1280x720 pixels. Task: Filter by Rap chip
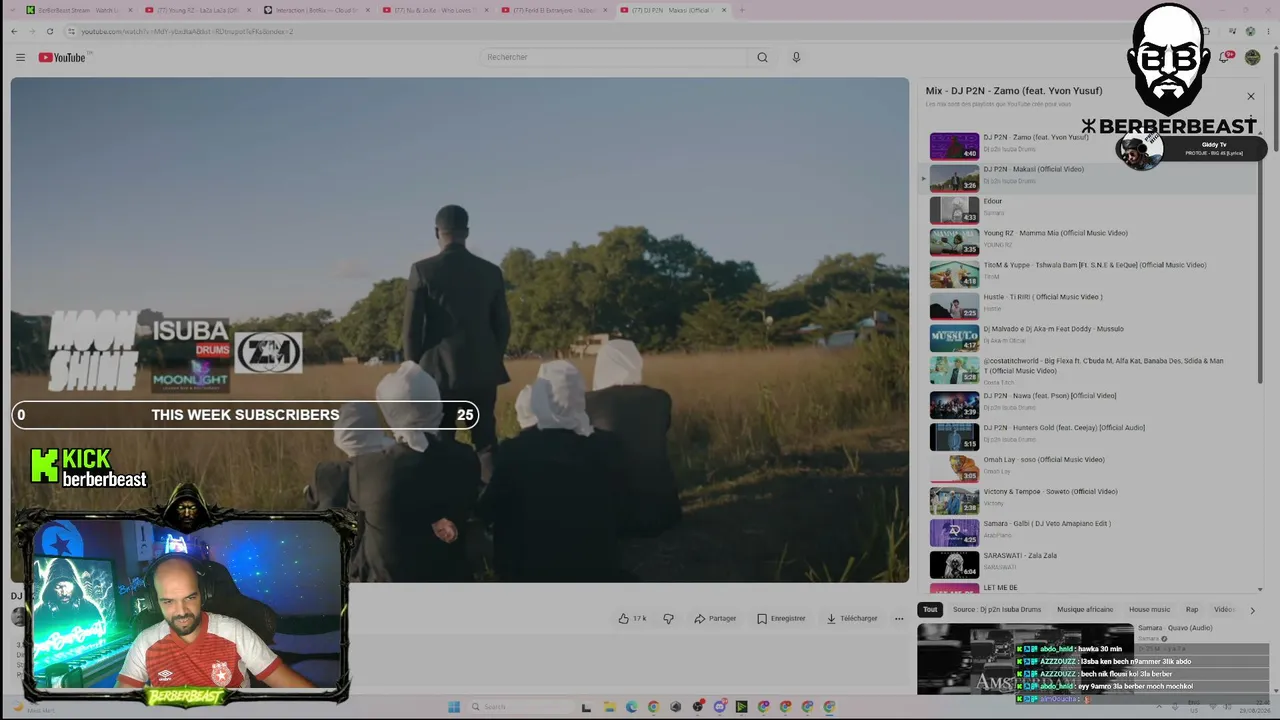point(1192,609)
